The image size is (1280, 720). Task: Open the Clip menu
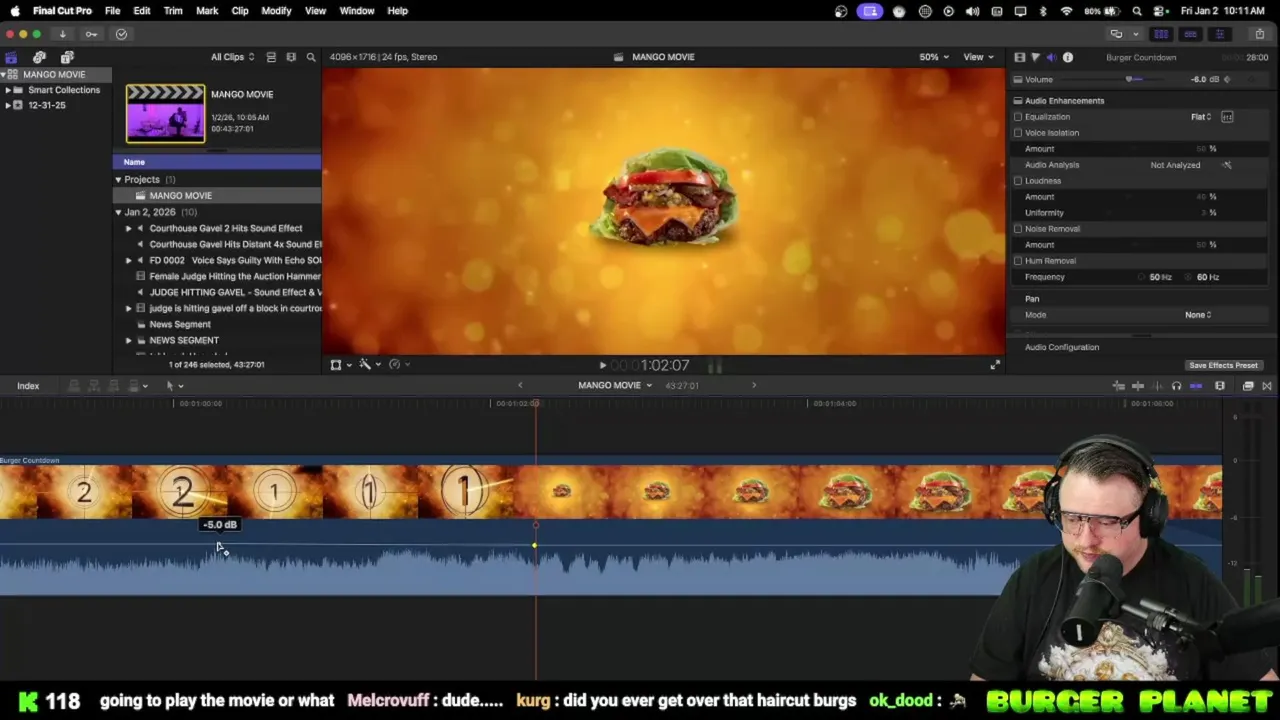(x=240, y=11)
